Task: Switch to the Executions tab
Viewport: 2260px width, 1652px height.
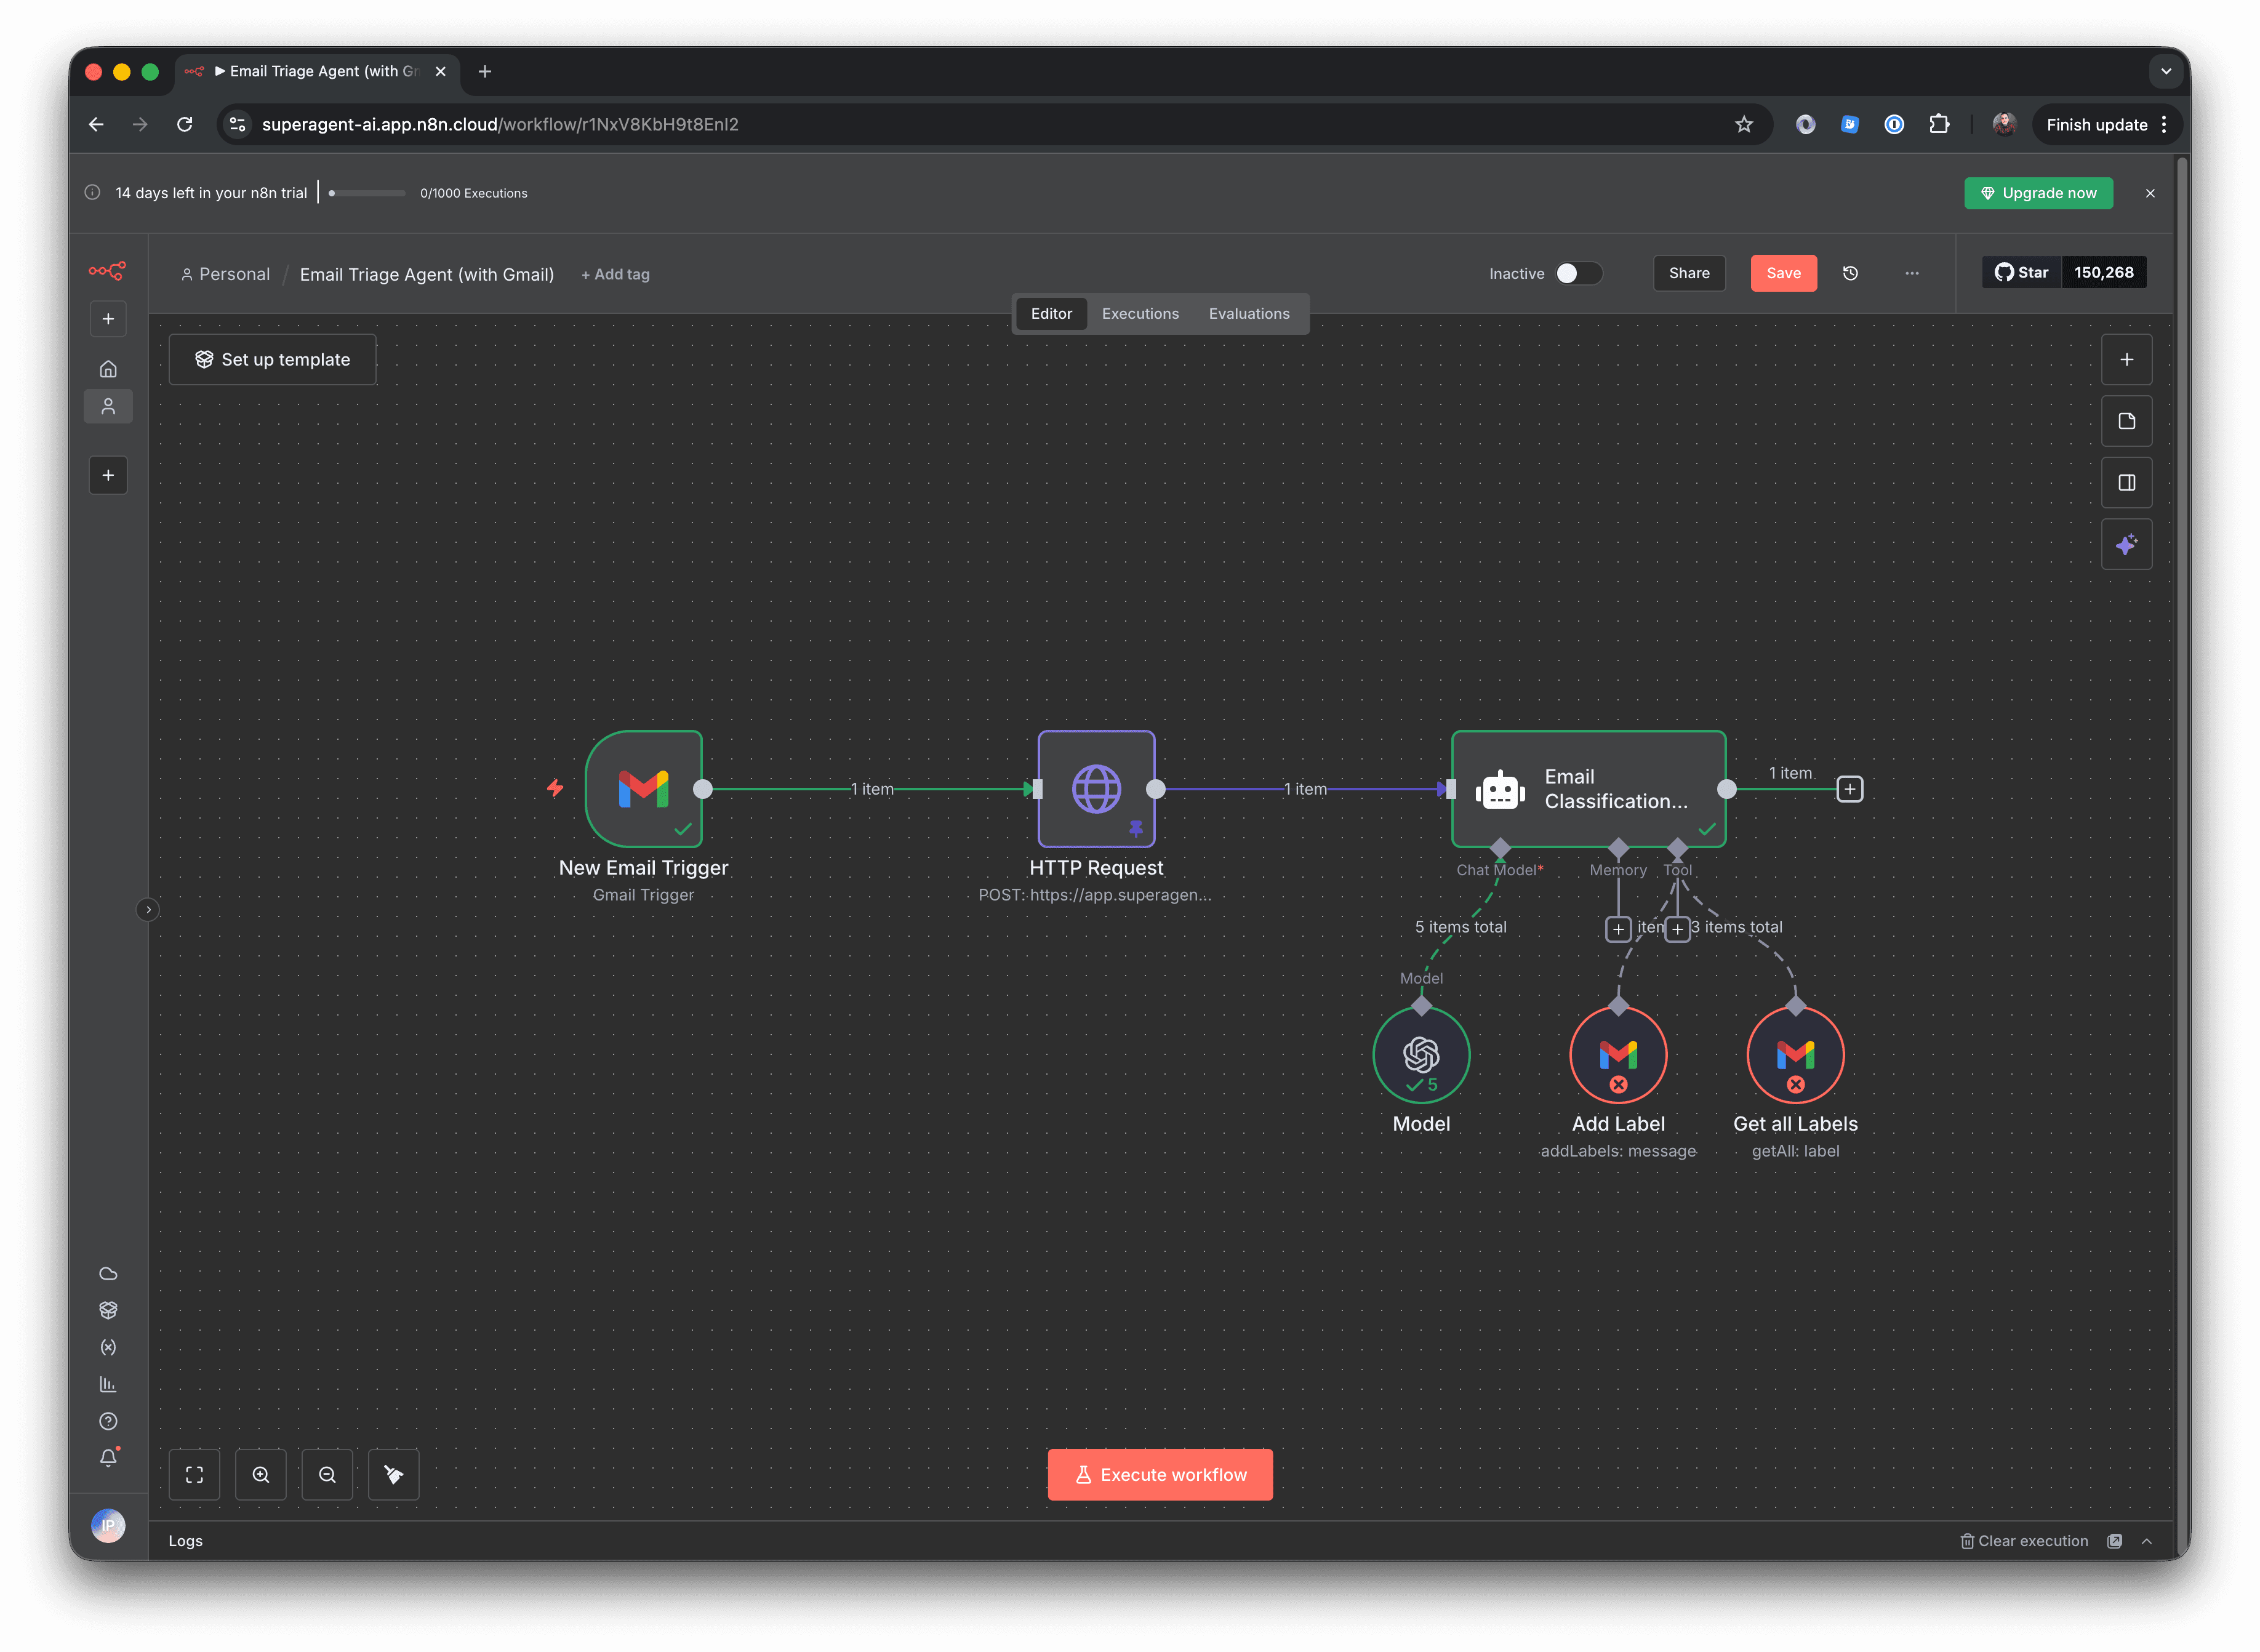Action: (x=1140, y=313)
